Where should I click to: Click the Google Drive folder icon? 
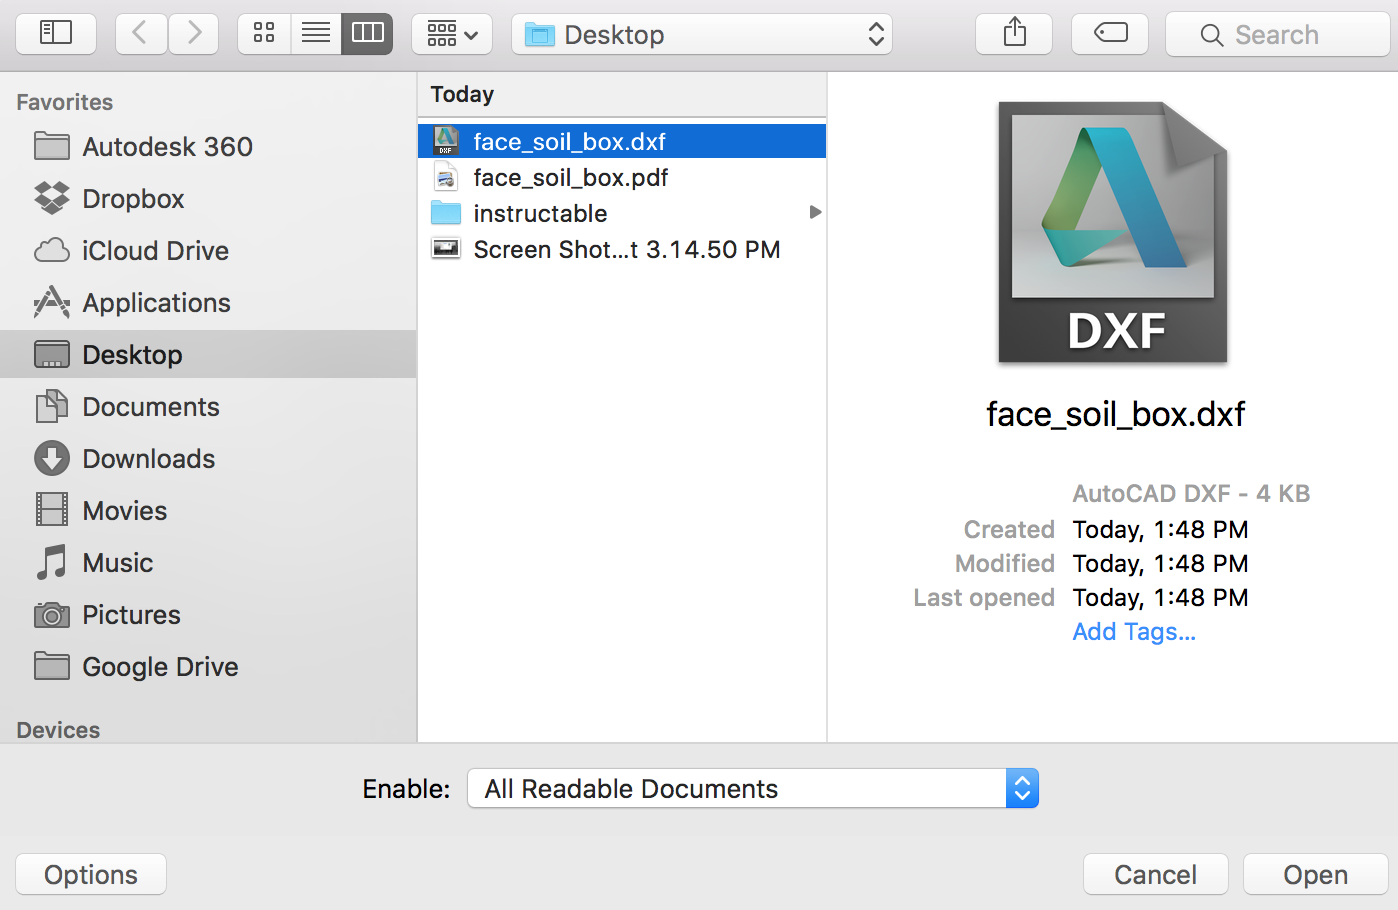pos(52,666)
